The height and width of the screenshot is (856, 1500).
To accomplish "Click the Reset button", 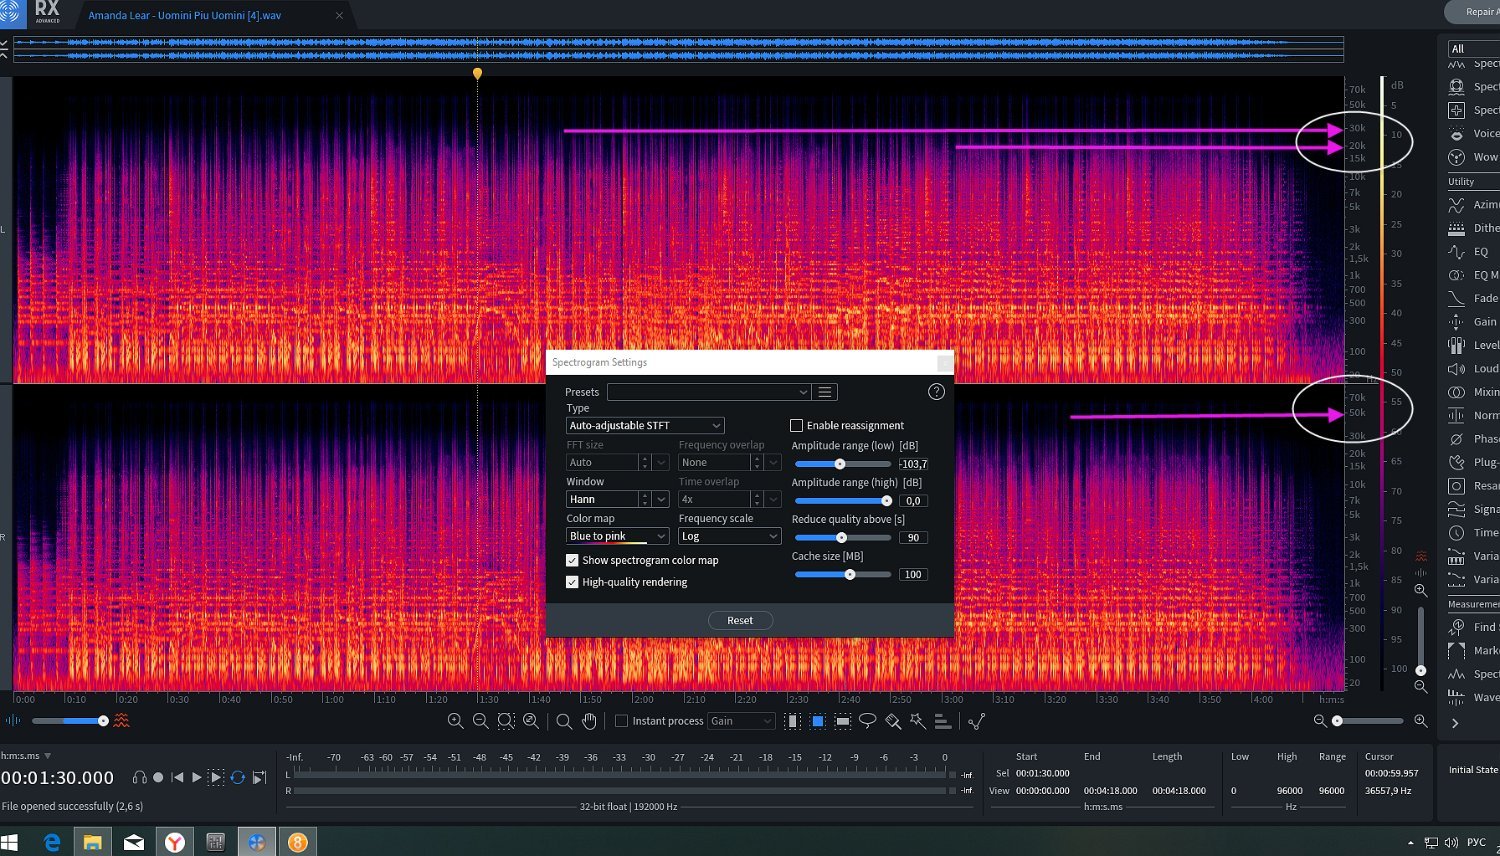I will pos(740,621).
